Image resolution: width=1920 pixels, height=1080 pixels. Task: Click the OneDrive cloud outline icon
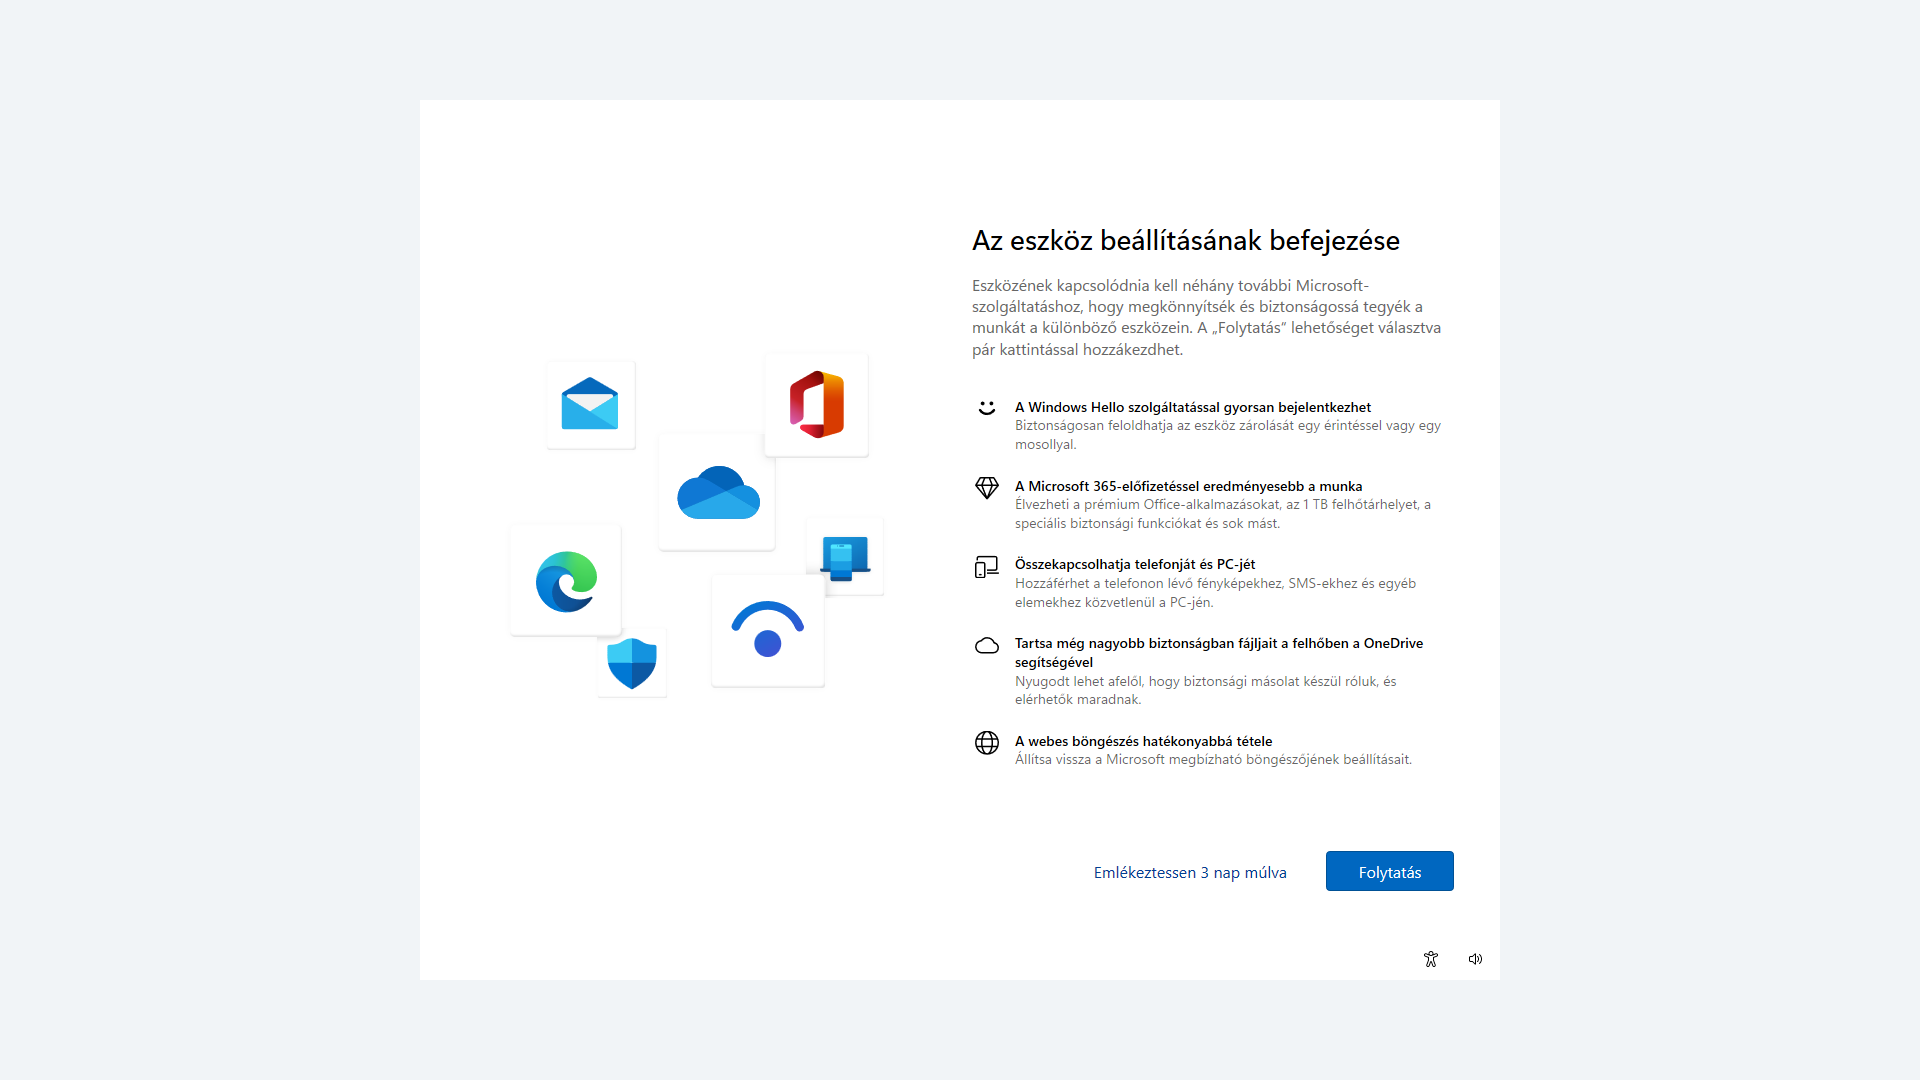coord(987,646)
